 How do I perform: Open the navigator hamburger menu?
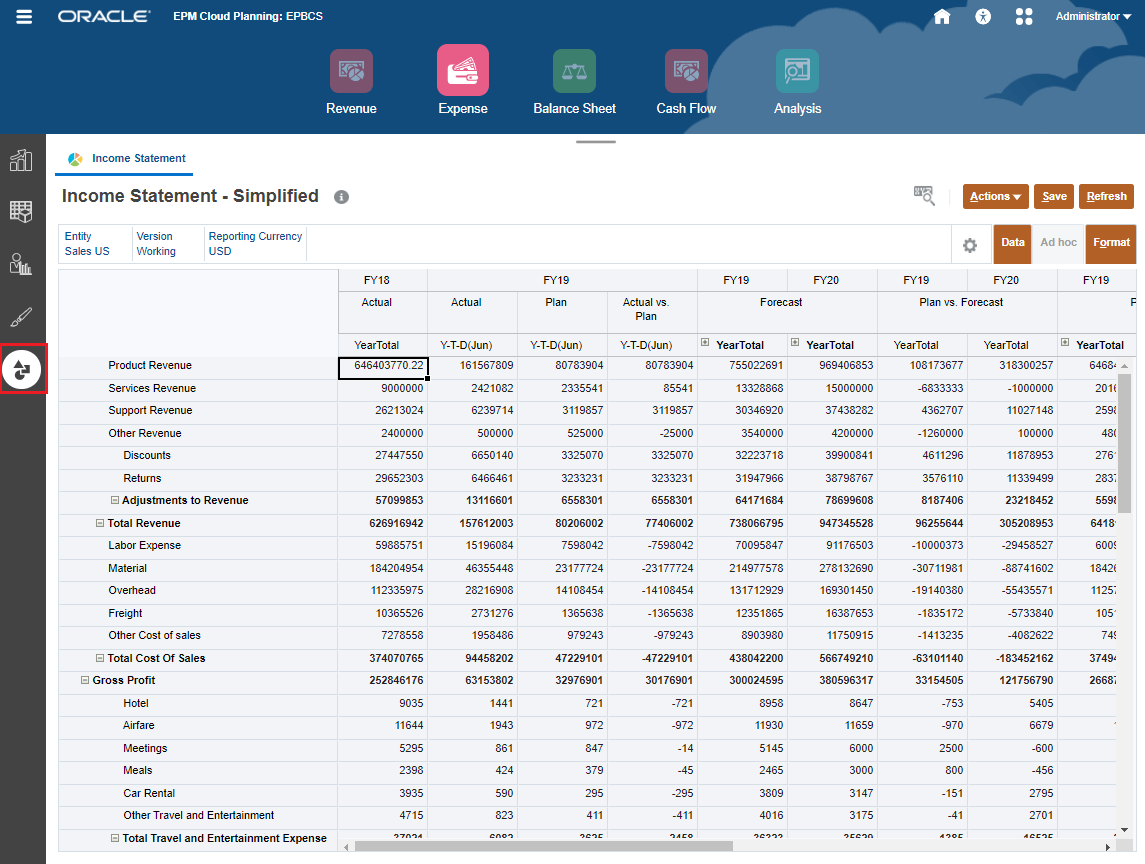pyautogui.click(x=23, y=16)
